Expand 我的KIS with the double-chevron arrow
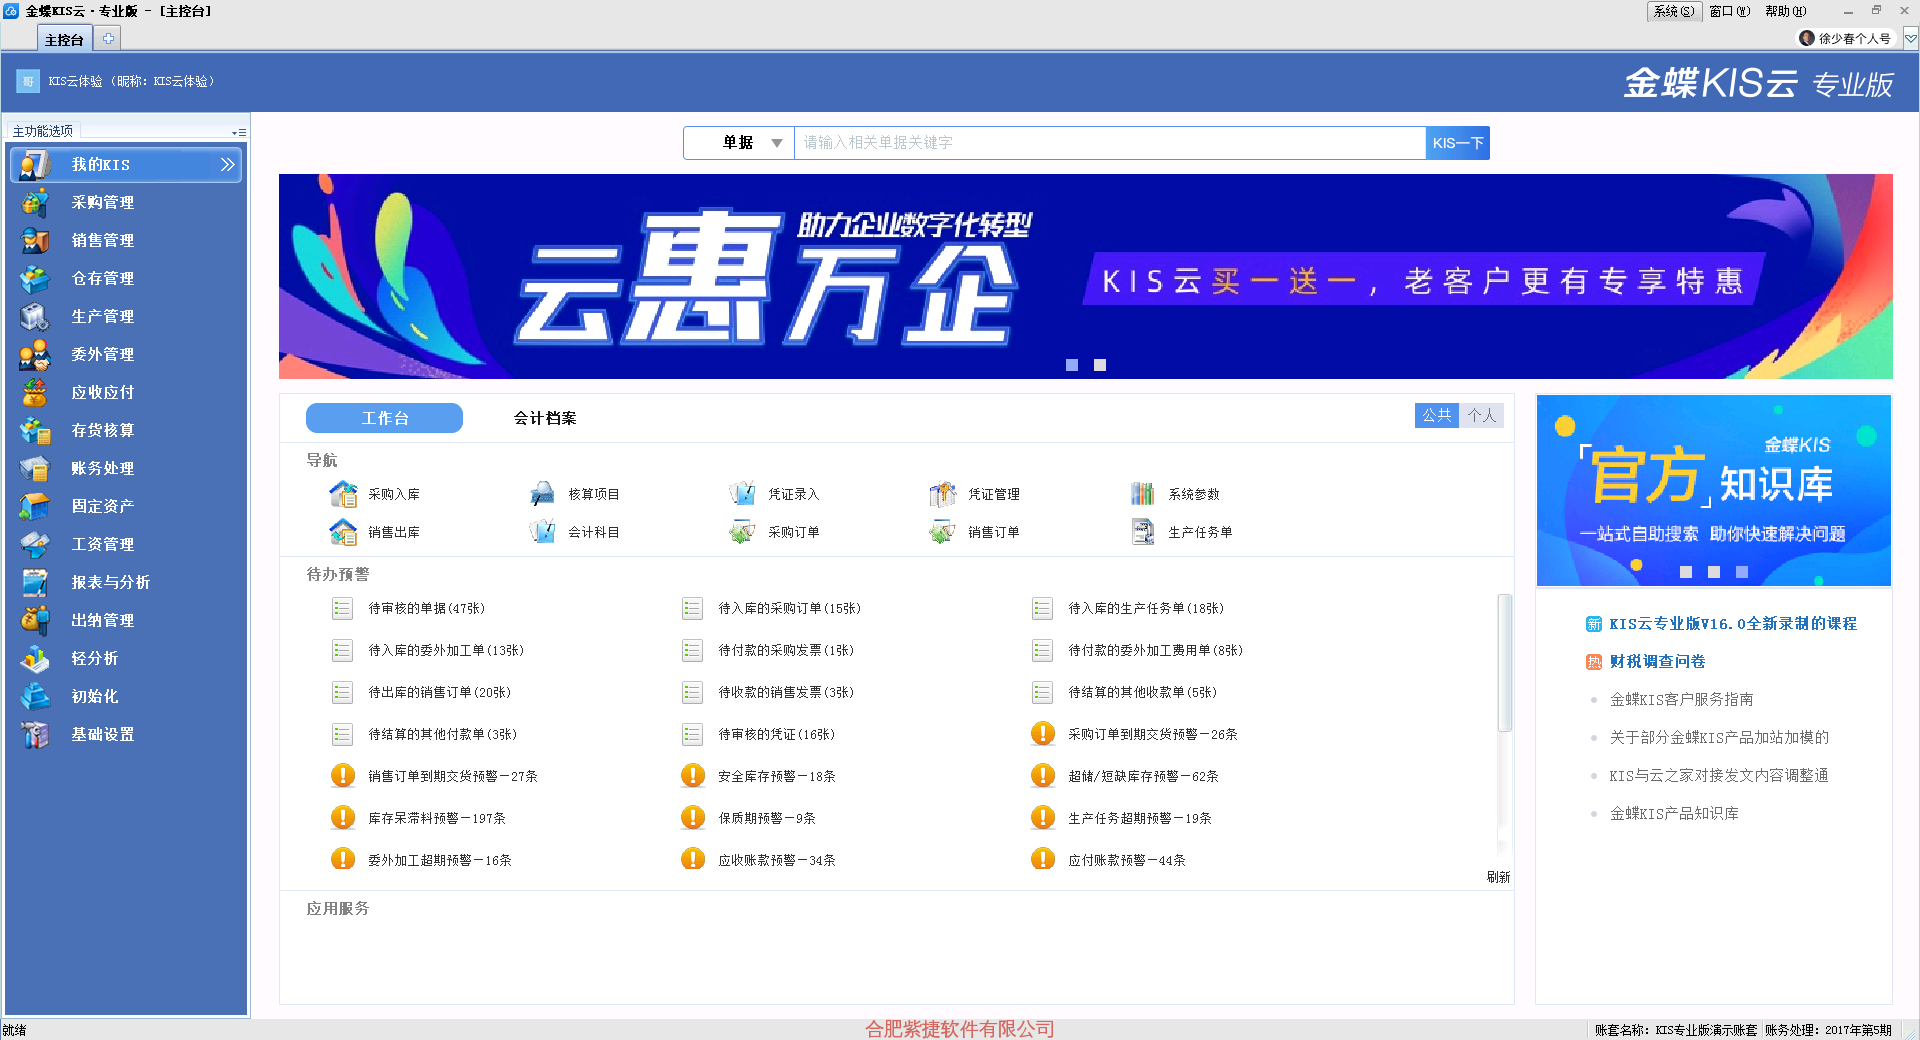The width and height of the screenshot is (1920, 1040). point(228,164)
